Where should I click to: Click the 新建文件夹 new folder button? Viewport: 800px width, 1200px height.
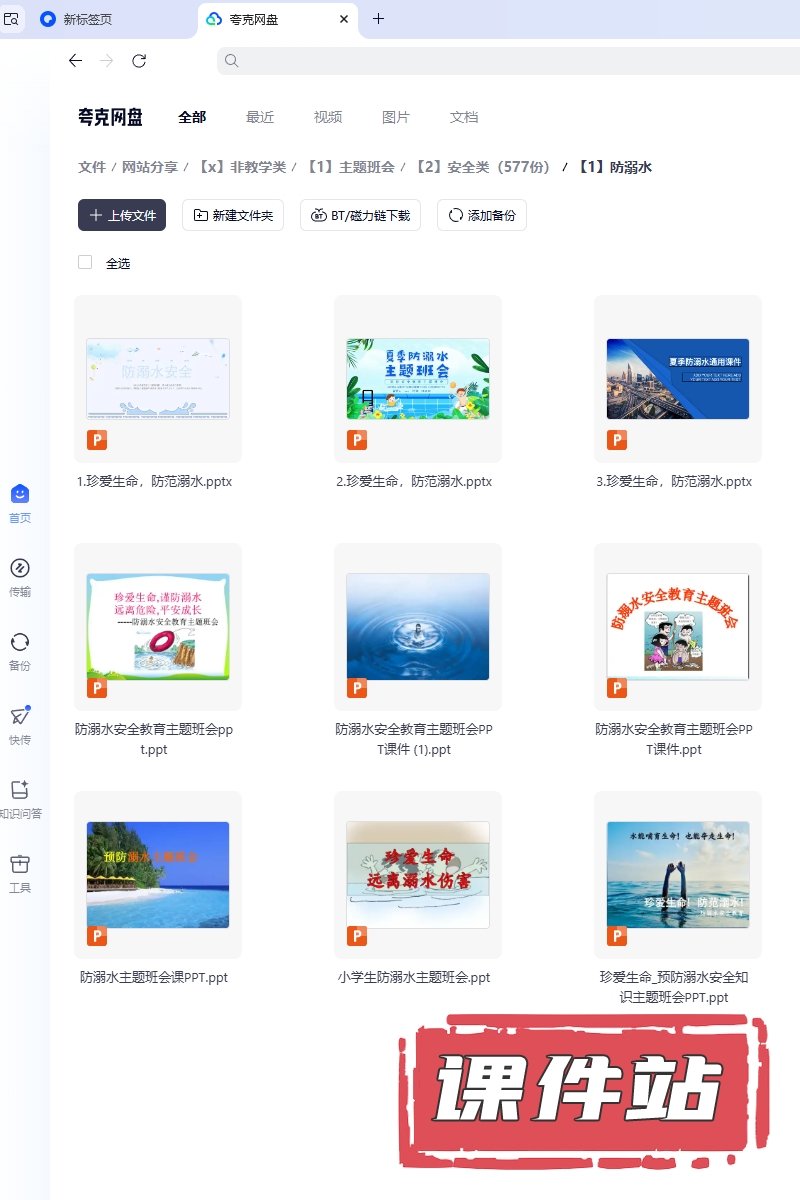click(234, 215)
